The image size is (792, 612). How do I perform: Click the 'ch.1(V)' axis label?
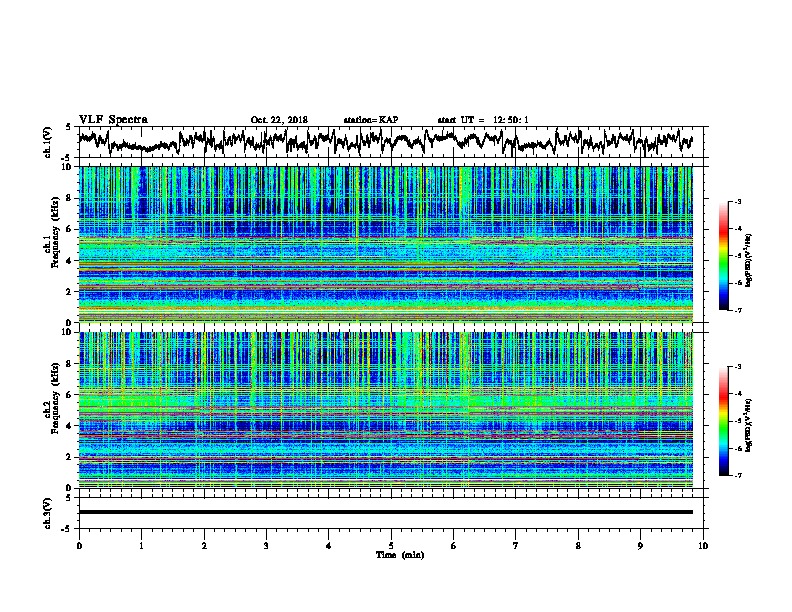[47, 142]
